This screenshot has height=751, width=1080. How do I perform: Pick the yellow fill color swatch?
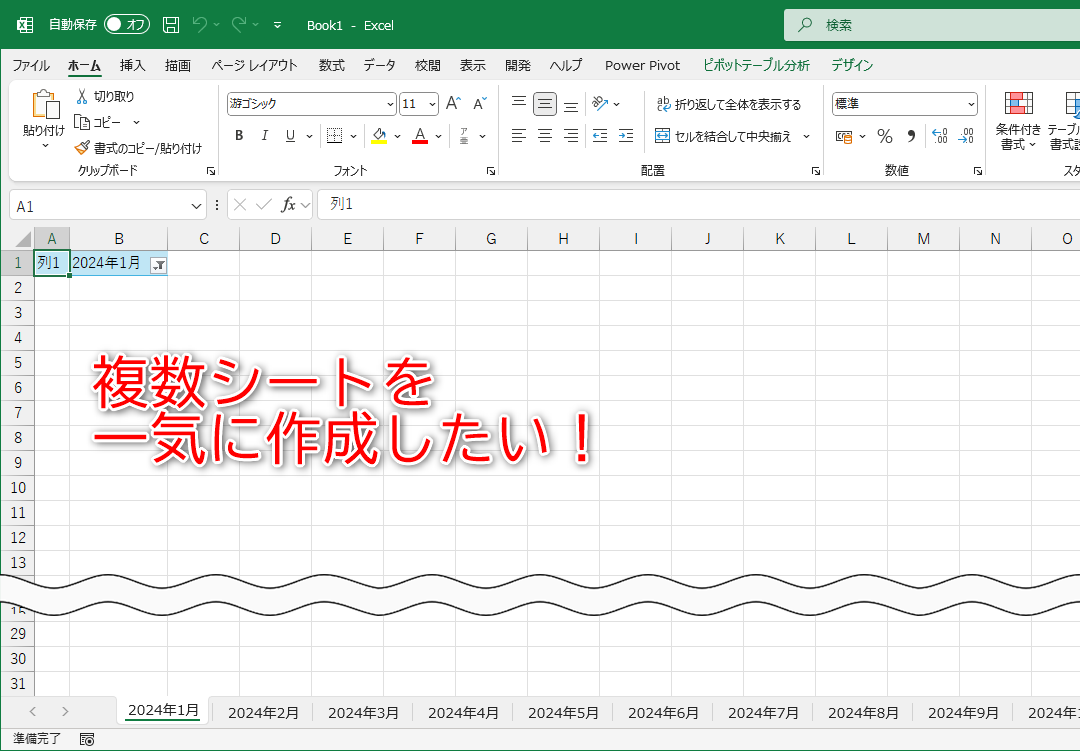point(378,142)
